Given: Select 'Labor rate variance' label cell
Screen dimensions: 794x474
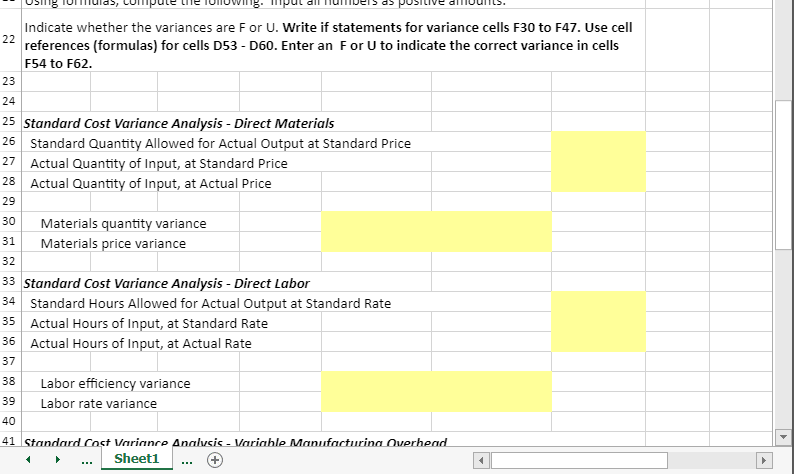Looking at the screenshot, I should 99,403.
